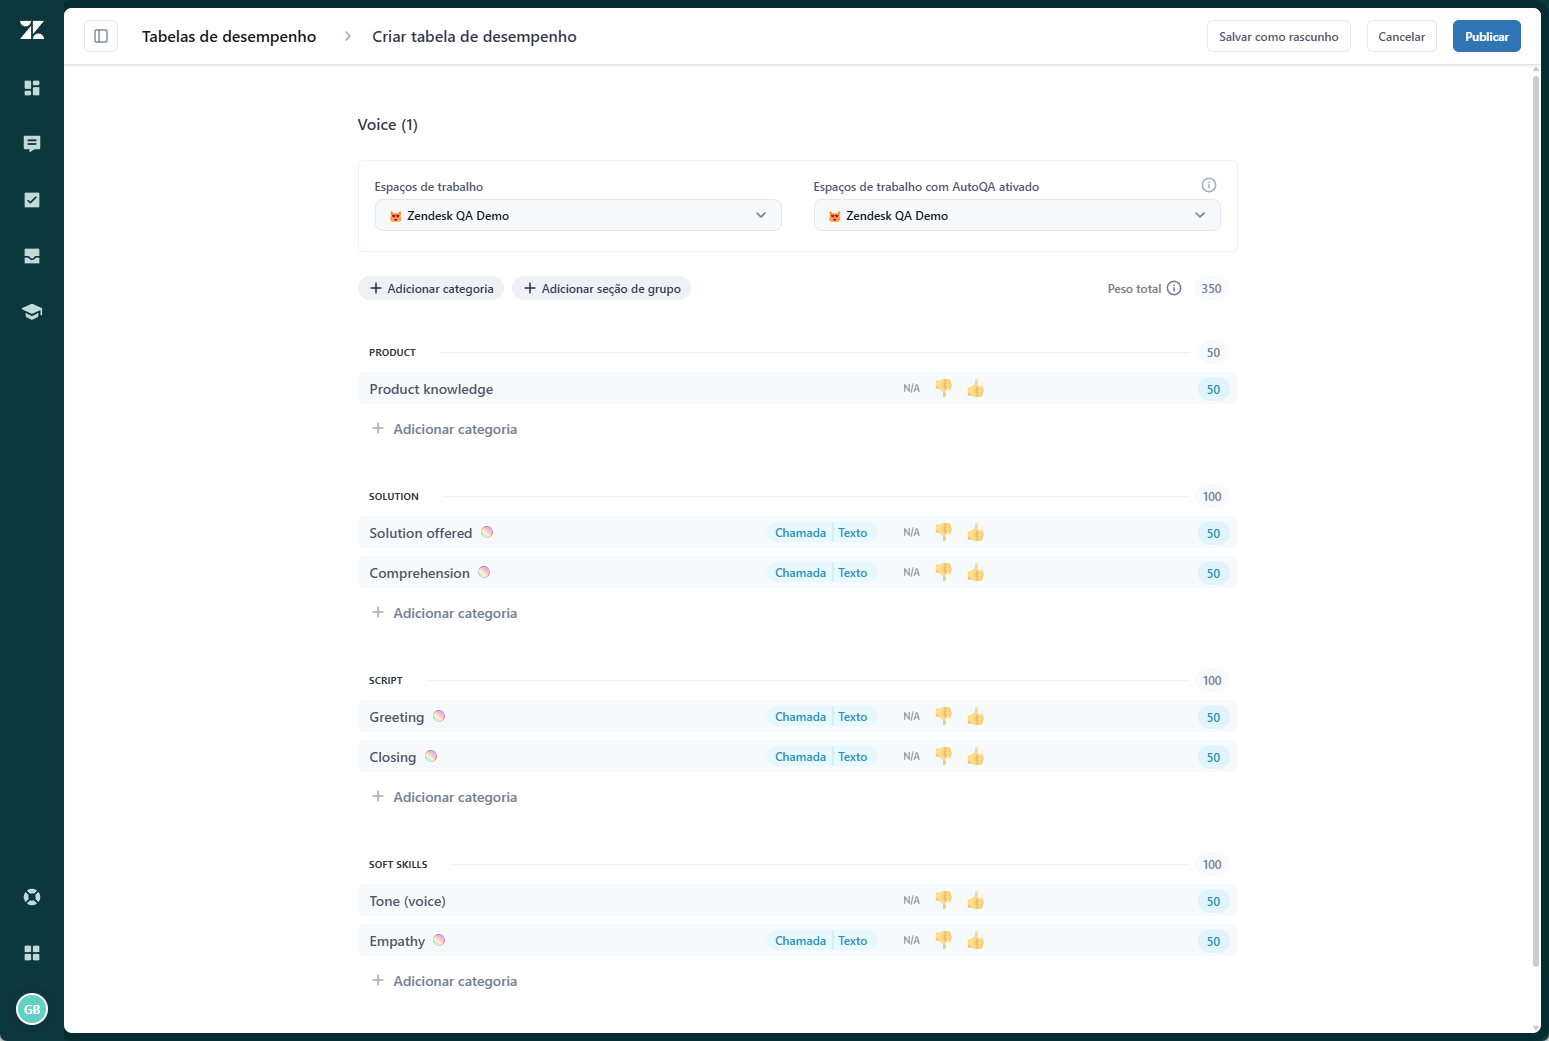Edit the weight 50 of Product knowledge
The height and width of the screenshot is (1041, 1549).
coord(1212,390)
